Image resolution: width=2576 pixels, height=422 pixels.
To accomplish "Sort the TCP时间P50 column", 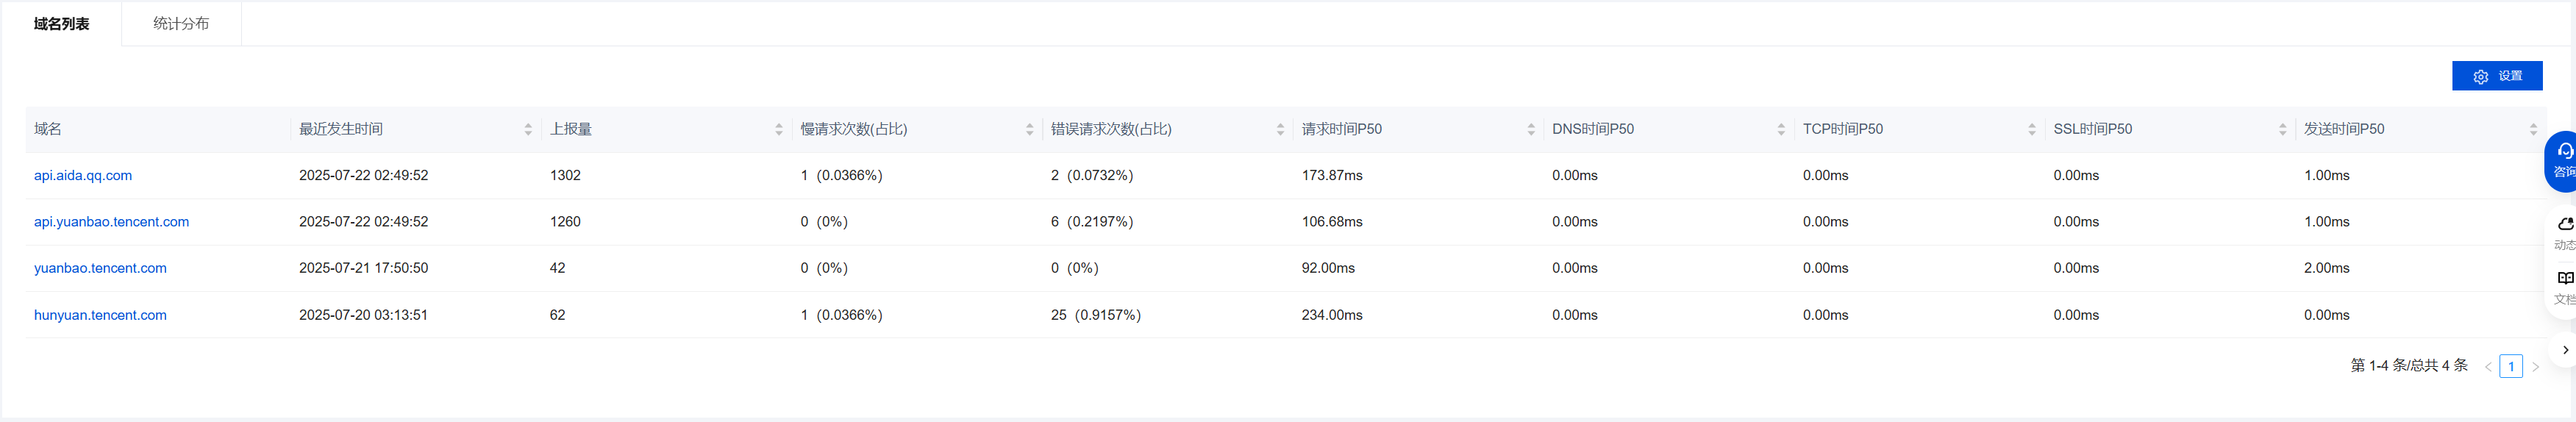I will coord(2031,130).
